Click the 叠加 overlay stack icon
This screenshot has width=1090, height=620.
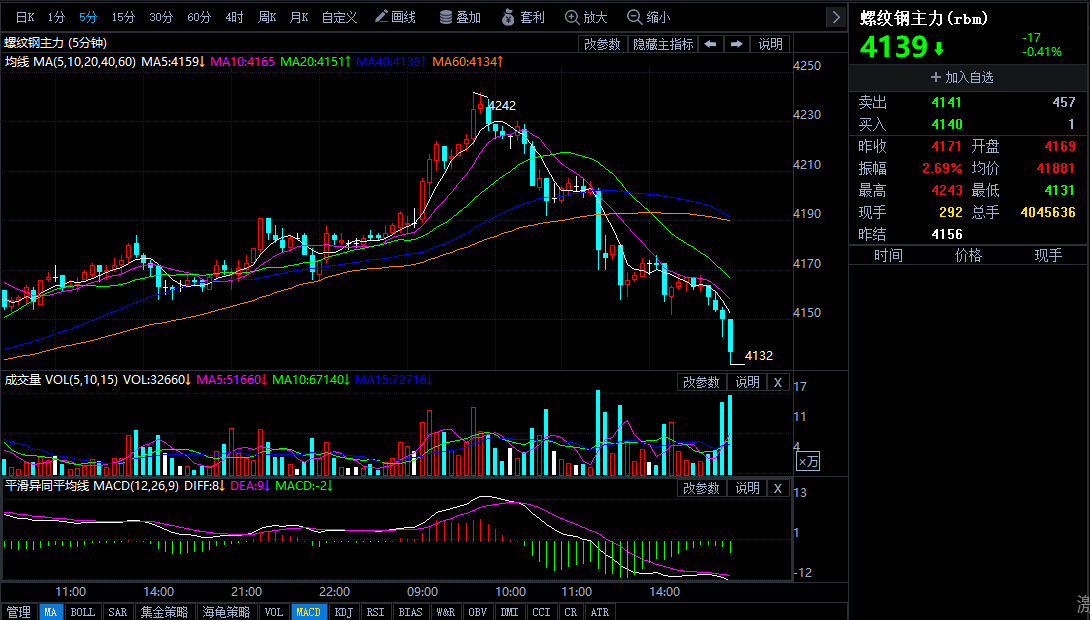(x=459, y=17)
